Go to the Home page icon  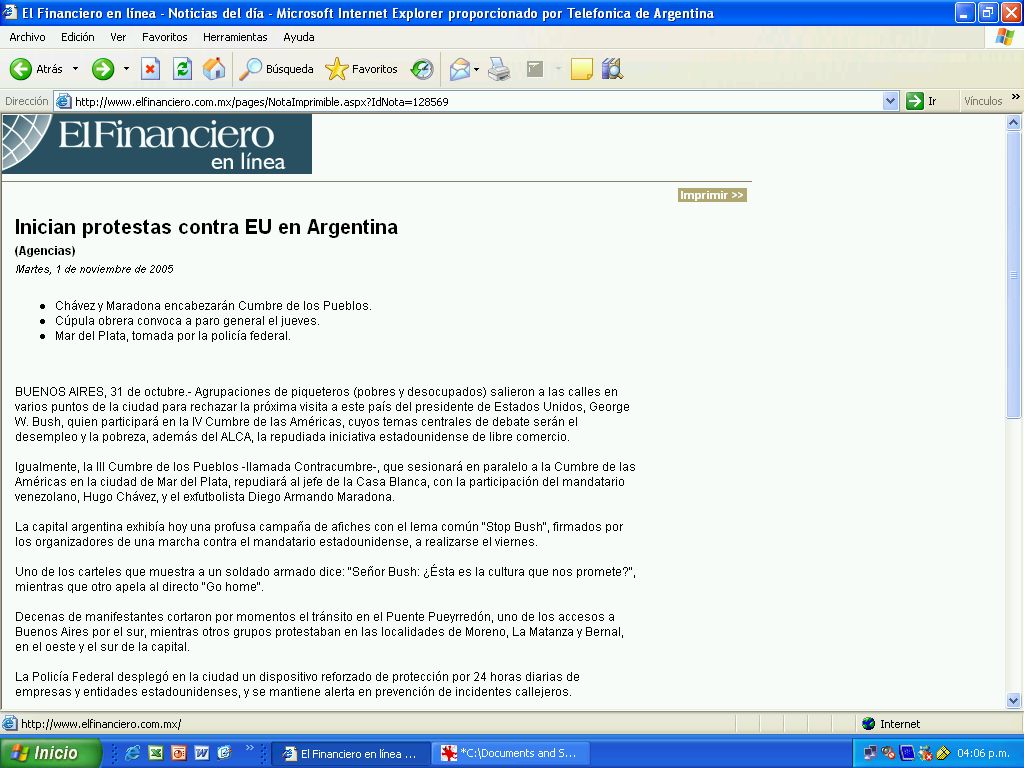coord(214,69)
